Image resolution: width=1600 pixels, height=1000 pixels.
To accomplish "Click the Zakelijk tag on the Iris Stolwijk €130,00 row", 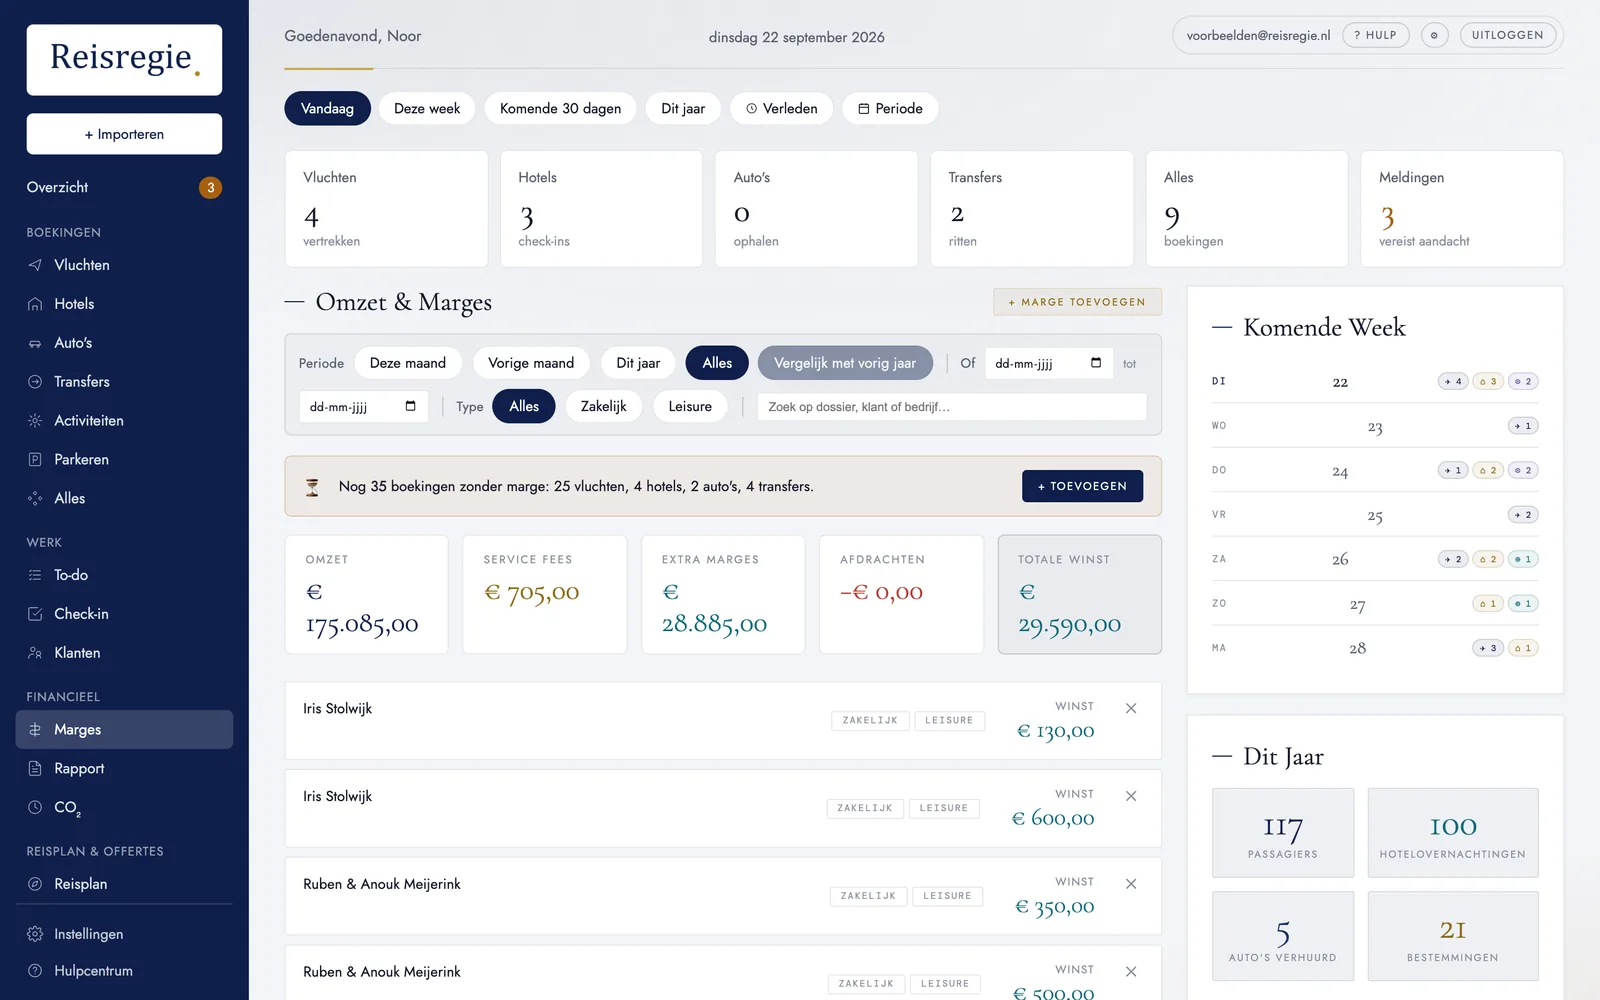I will click(x=870, y=720).
